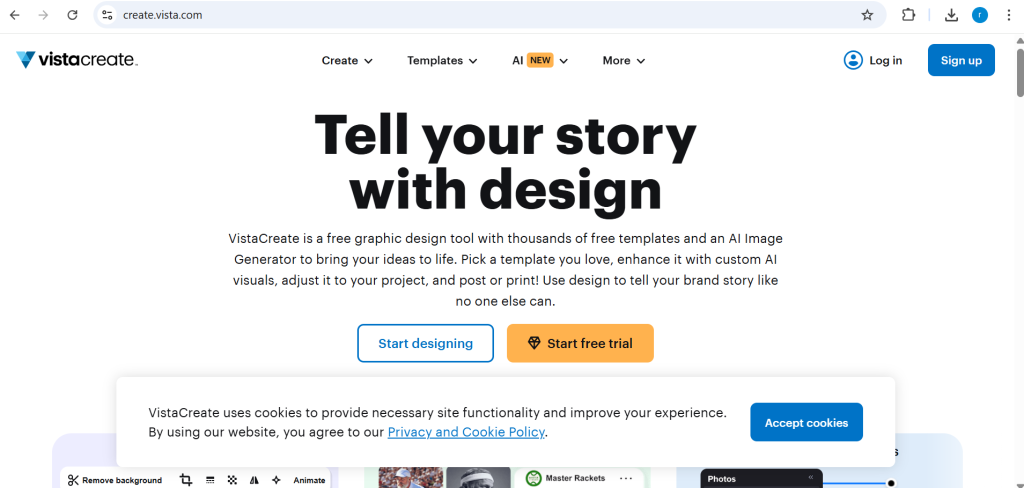
Task: Bookmark this page with the star icon
Action: 867,15
